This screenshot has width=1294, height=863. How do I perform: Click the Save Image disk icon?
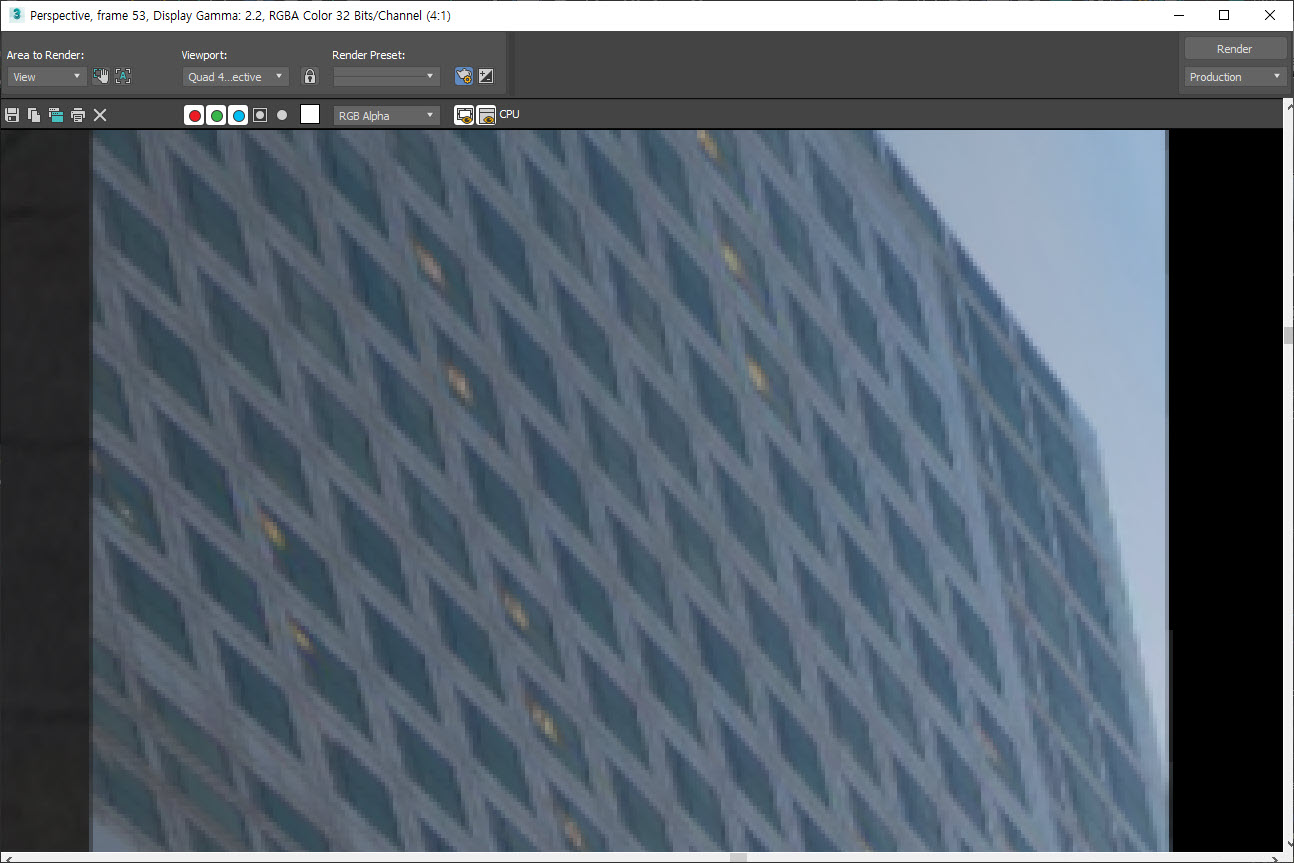[12, 115]
